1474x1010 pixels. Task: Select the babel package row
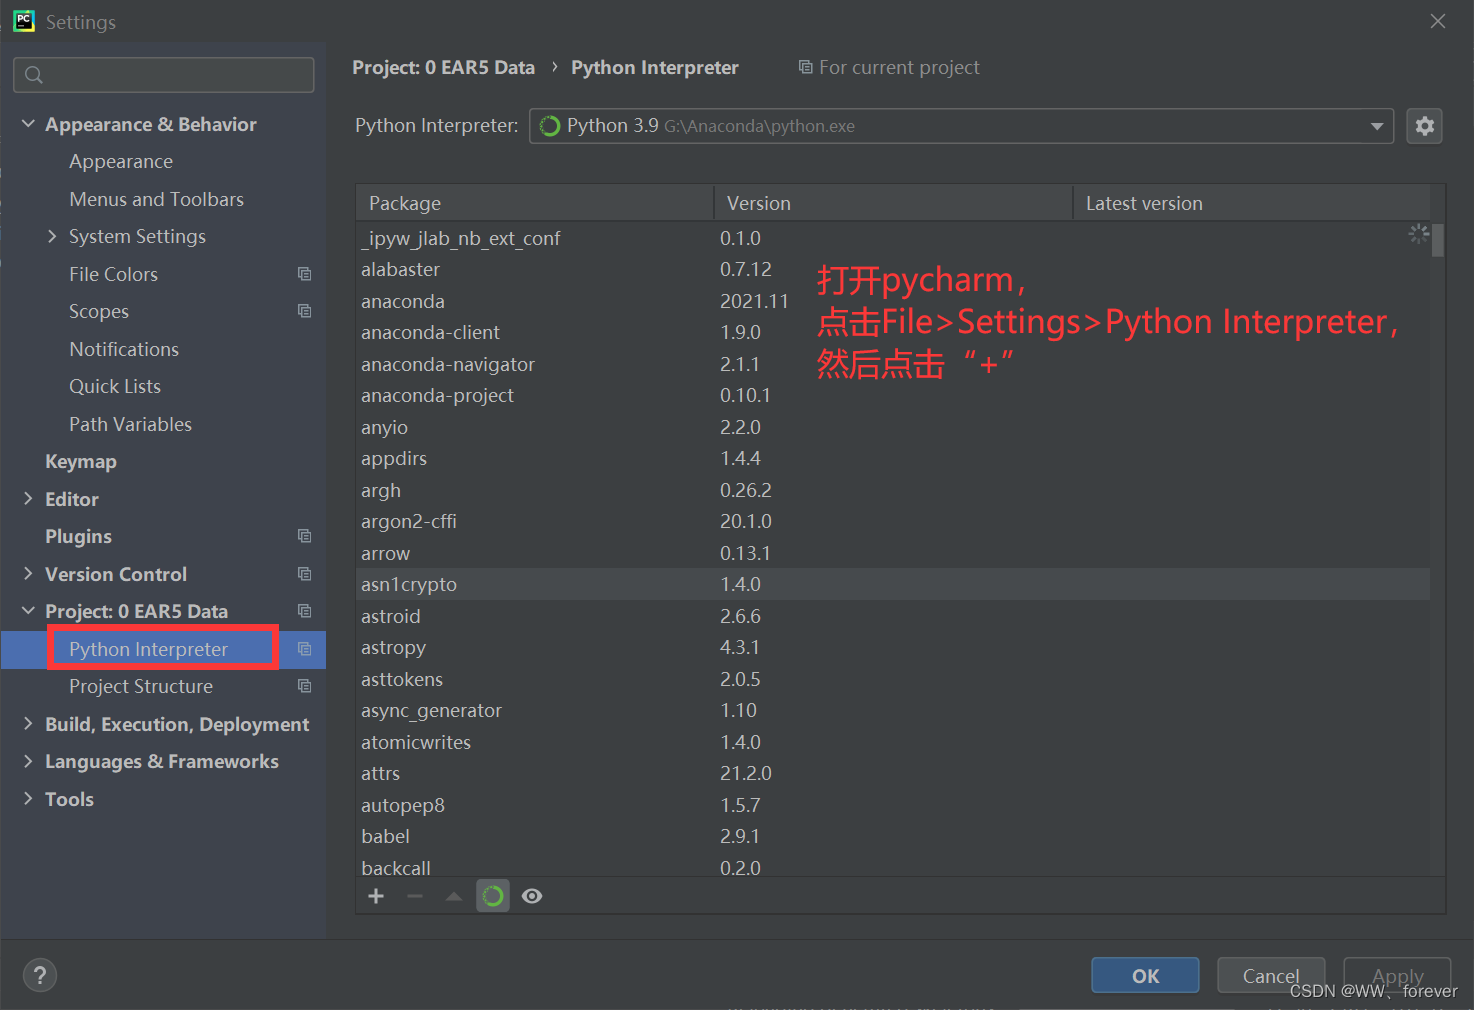click(x=893, y=836)
